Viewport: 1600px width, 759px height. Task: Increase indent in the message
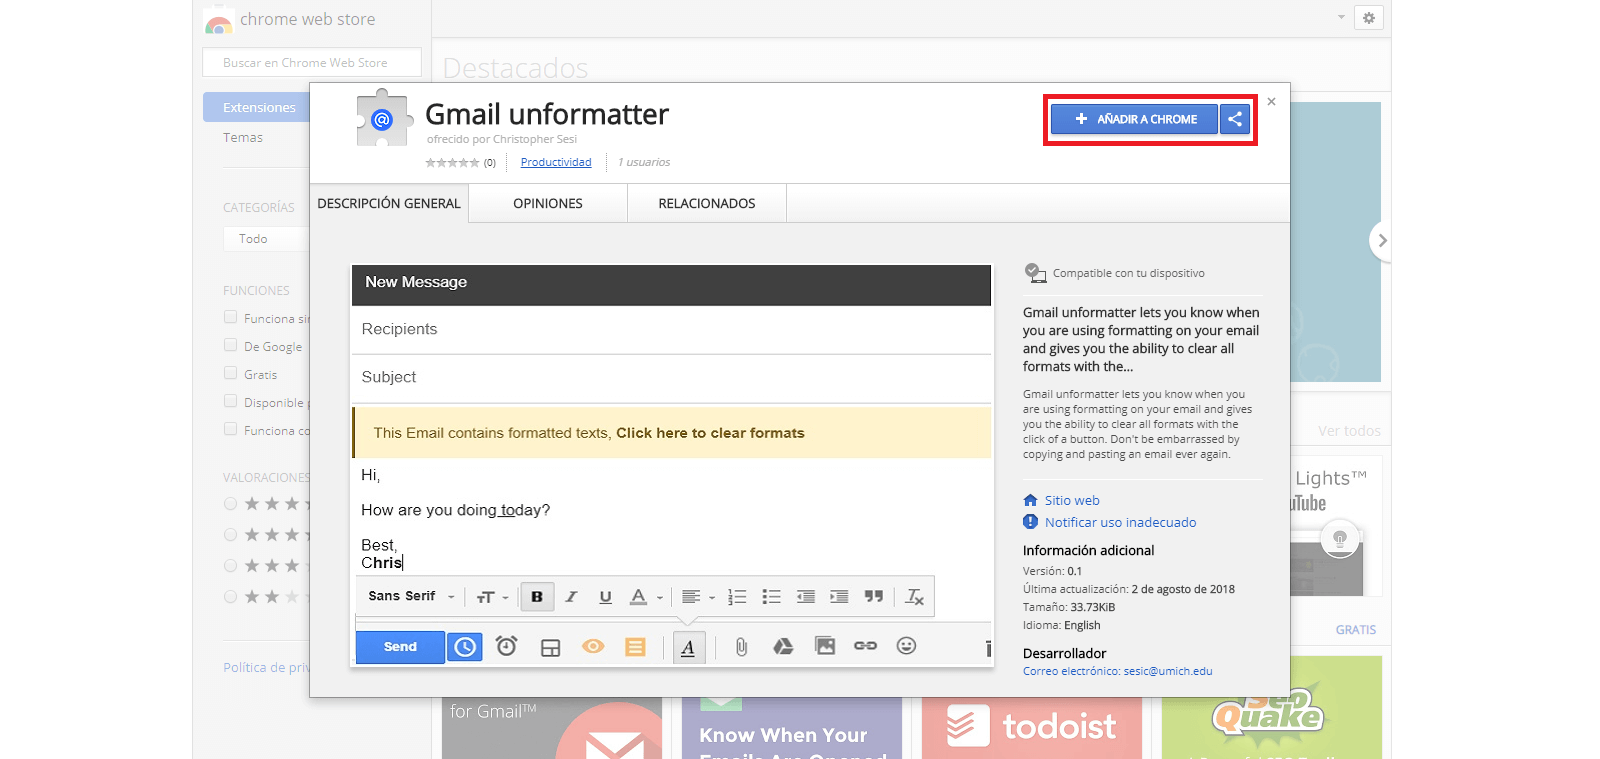tap(839, 597)
